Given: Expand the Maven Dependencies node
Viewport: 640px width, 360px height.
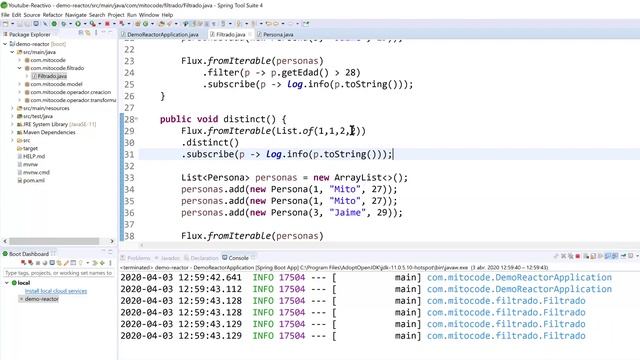Looking at the screenshot, I should click(x=12, y=132).
